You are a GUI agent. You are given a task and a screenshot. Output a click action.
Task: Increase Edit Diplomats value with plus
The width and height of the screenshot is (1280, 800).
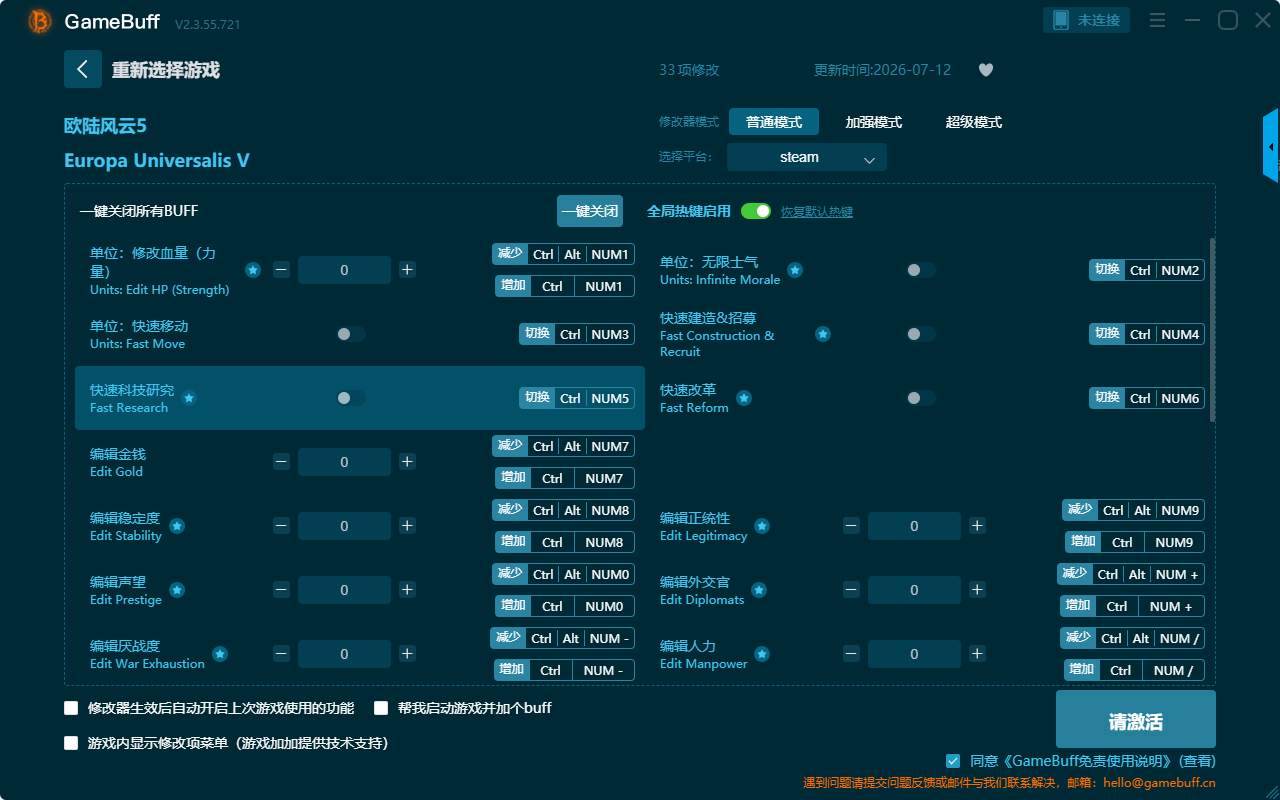pos(977,590)
